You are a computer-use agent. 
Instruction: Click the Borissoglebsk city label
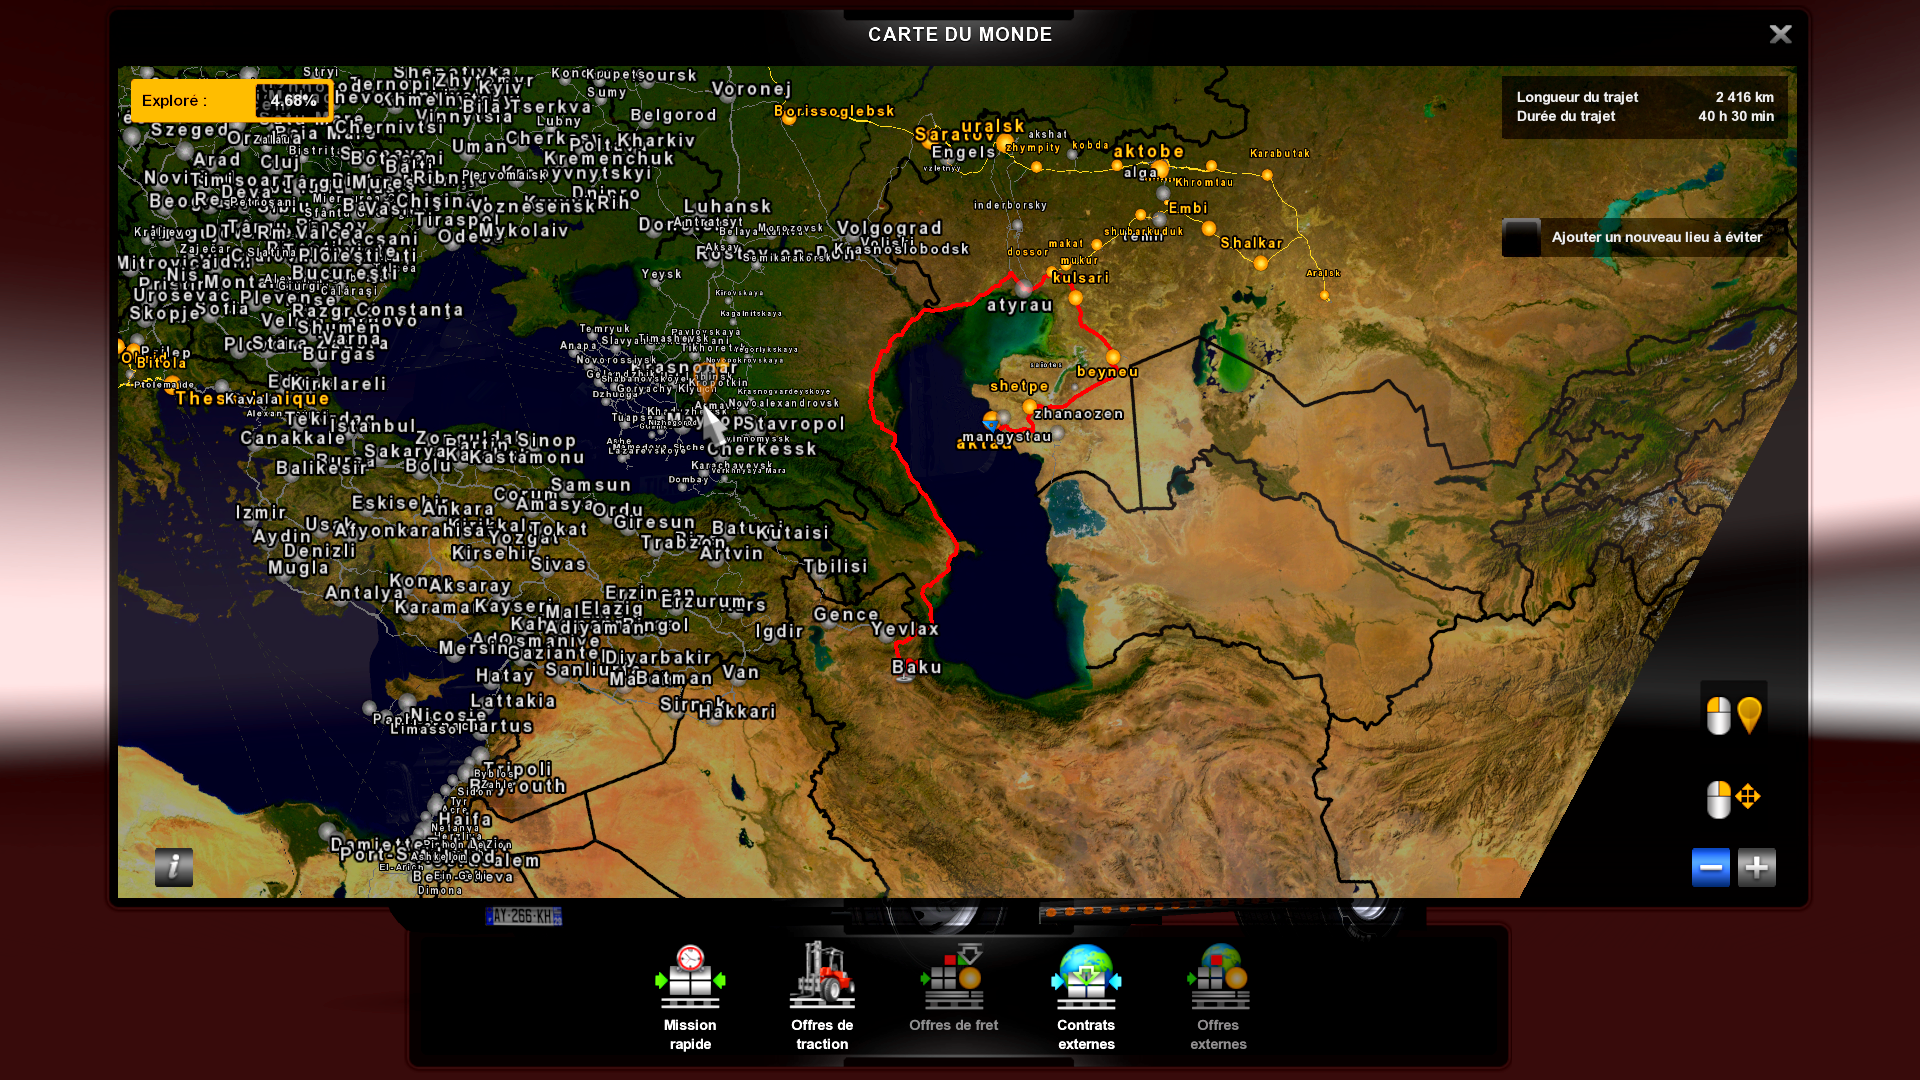pyautogui.click(x=834, y=111)
